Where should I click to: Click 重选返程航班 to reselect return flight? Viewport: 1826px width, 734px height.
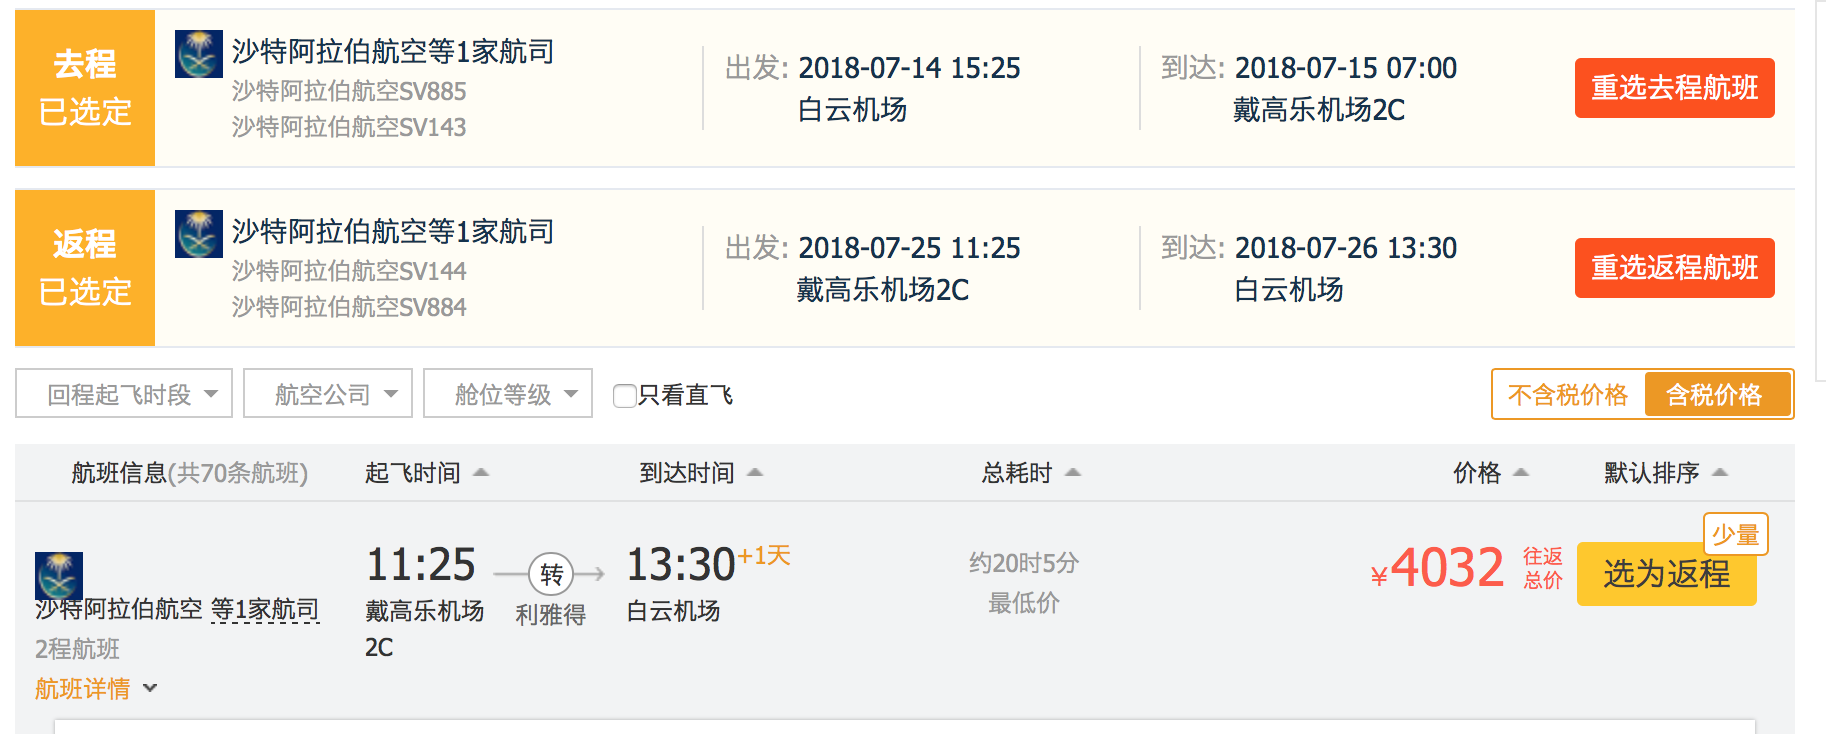pyautogui.click(x=1674, y=268)
